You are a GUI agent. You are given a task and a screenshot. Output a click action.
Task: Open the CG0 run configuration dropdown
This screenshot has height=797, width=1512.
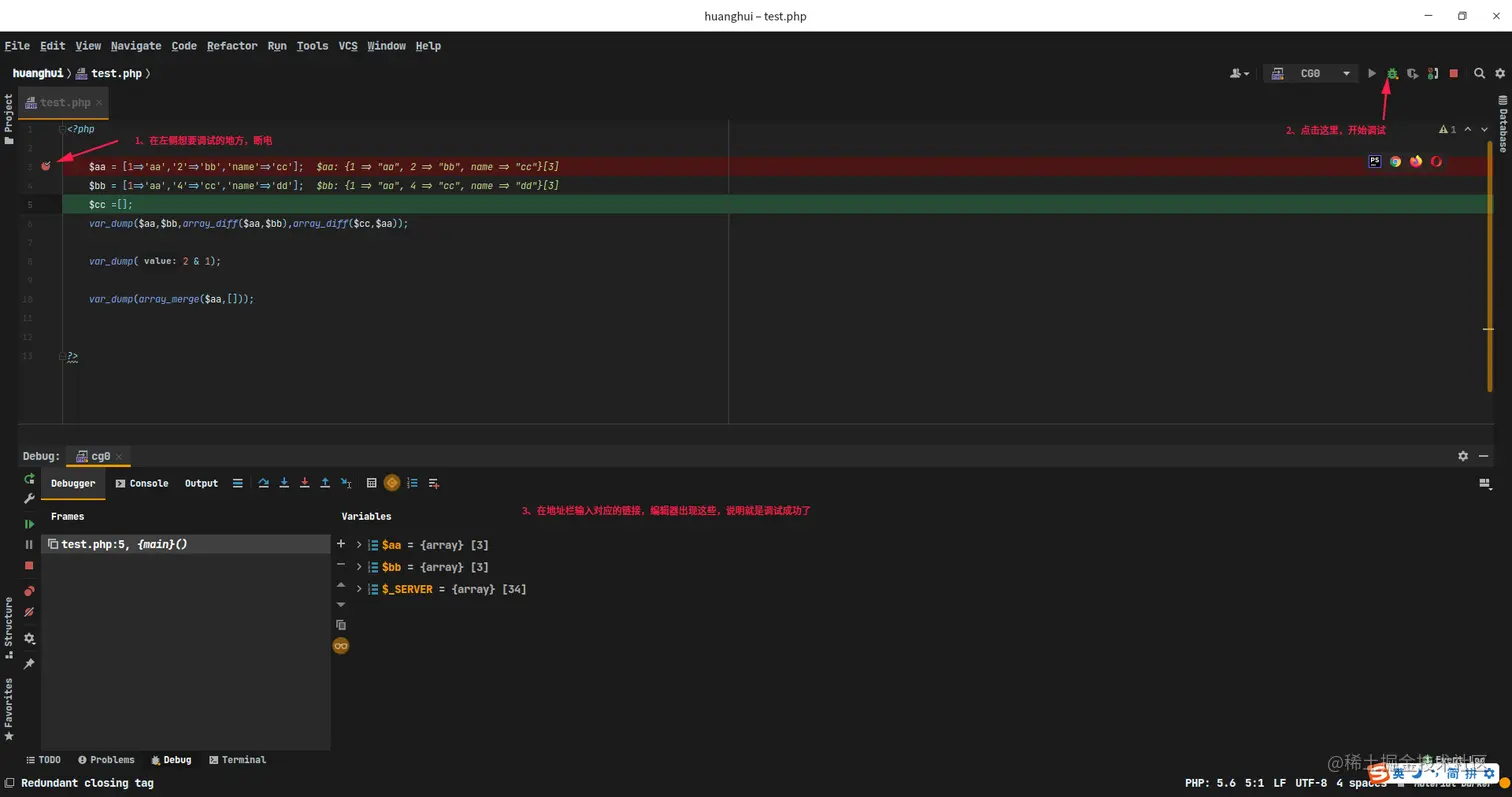1310,73
